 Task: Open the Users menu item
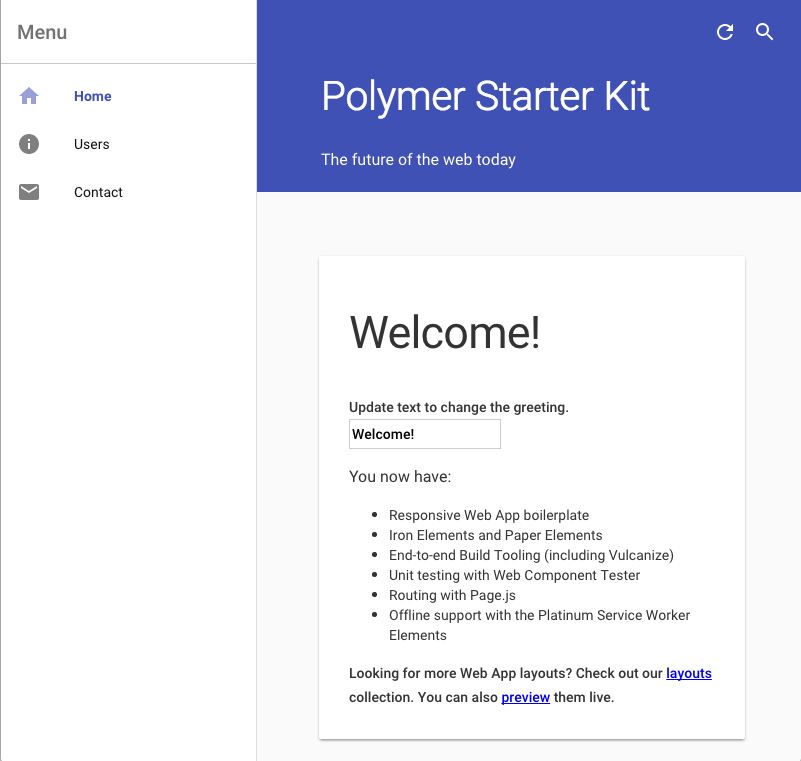point(128,144)
